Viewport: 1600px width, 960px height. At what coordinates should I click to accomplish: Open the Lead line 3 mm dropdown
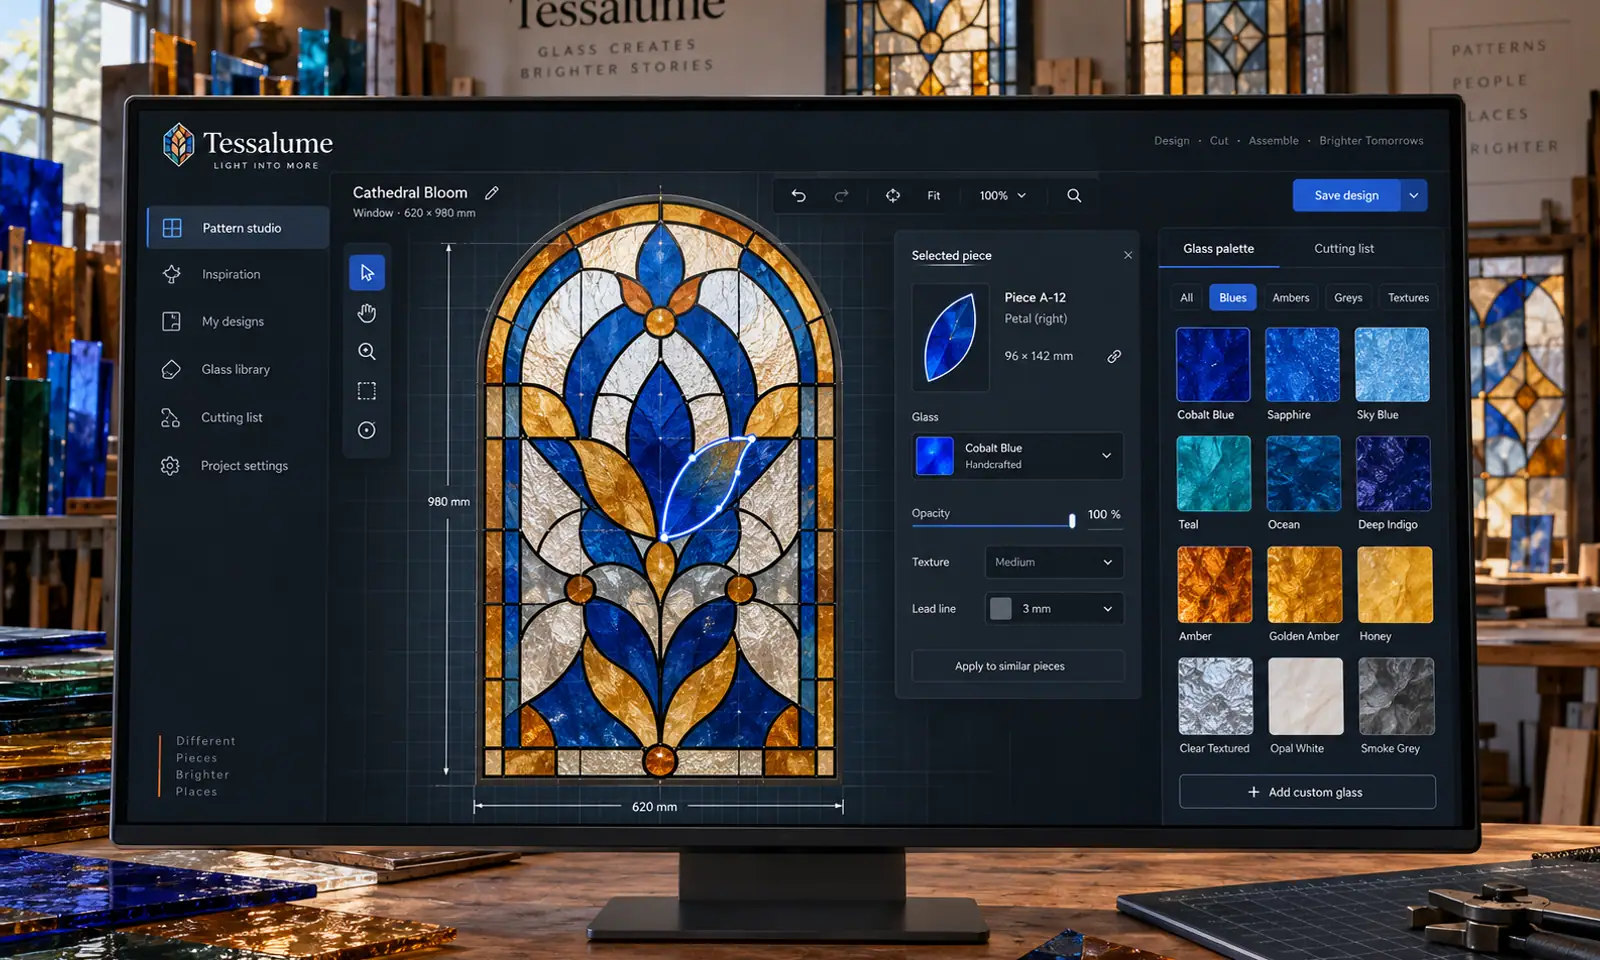pos(1054,609)
